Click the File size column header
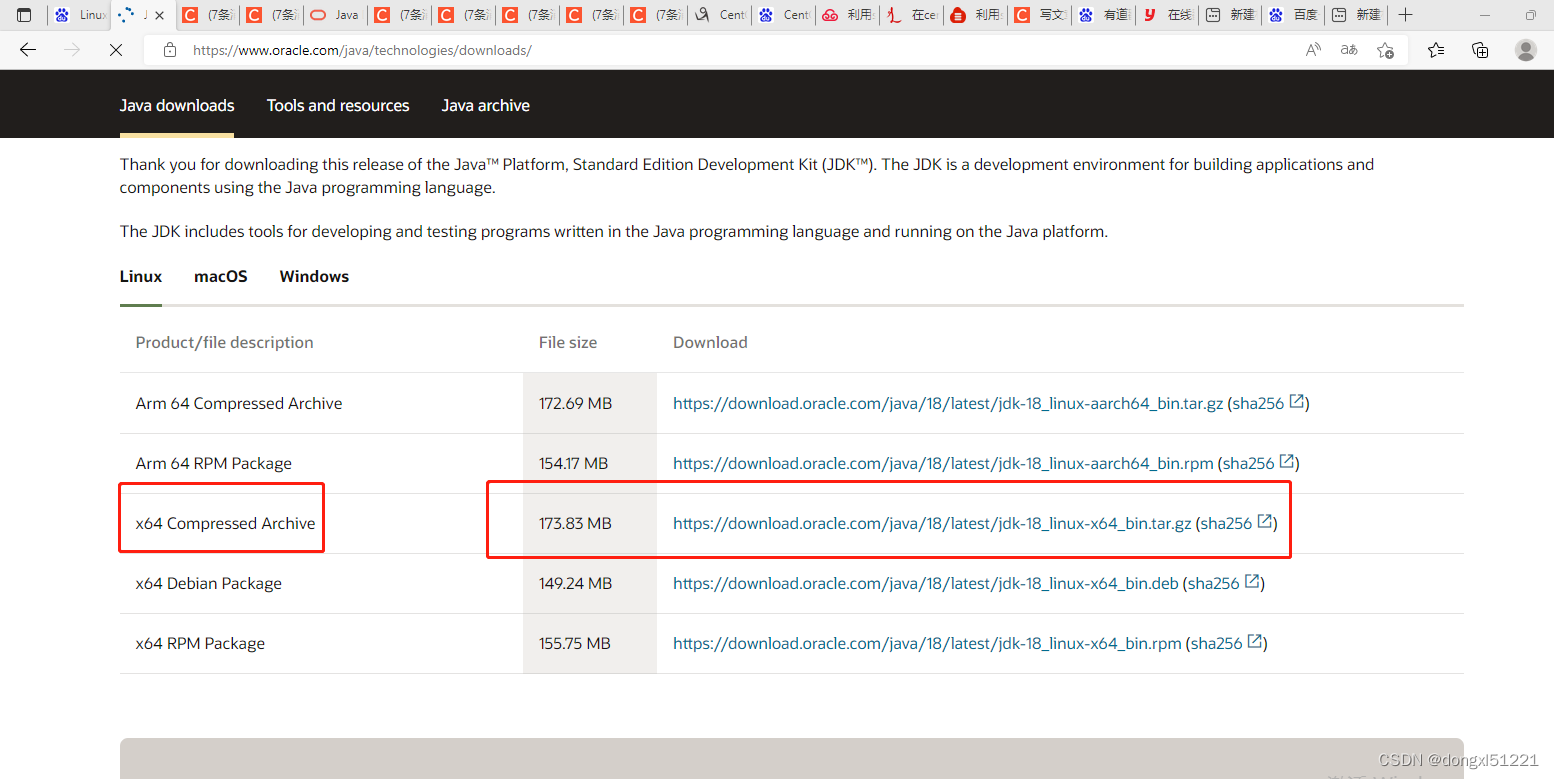The height and width of the screenshot is (779, 1554). (x=568, y=342)
